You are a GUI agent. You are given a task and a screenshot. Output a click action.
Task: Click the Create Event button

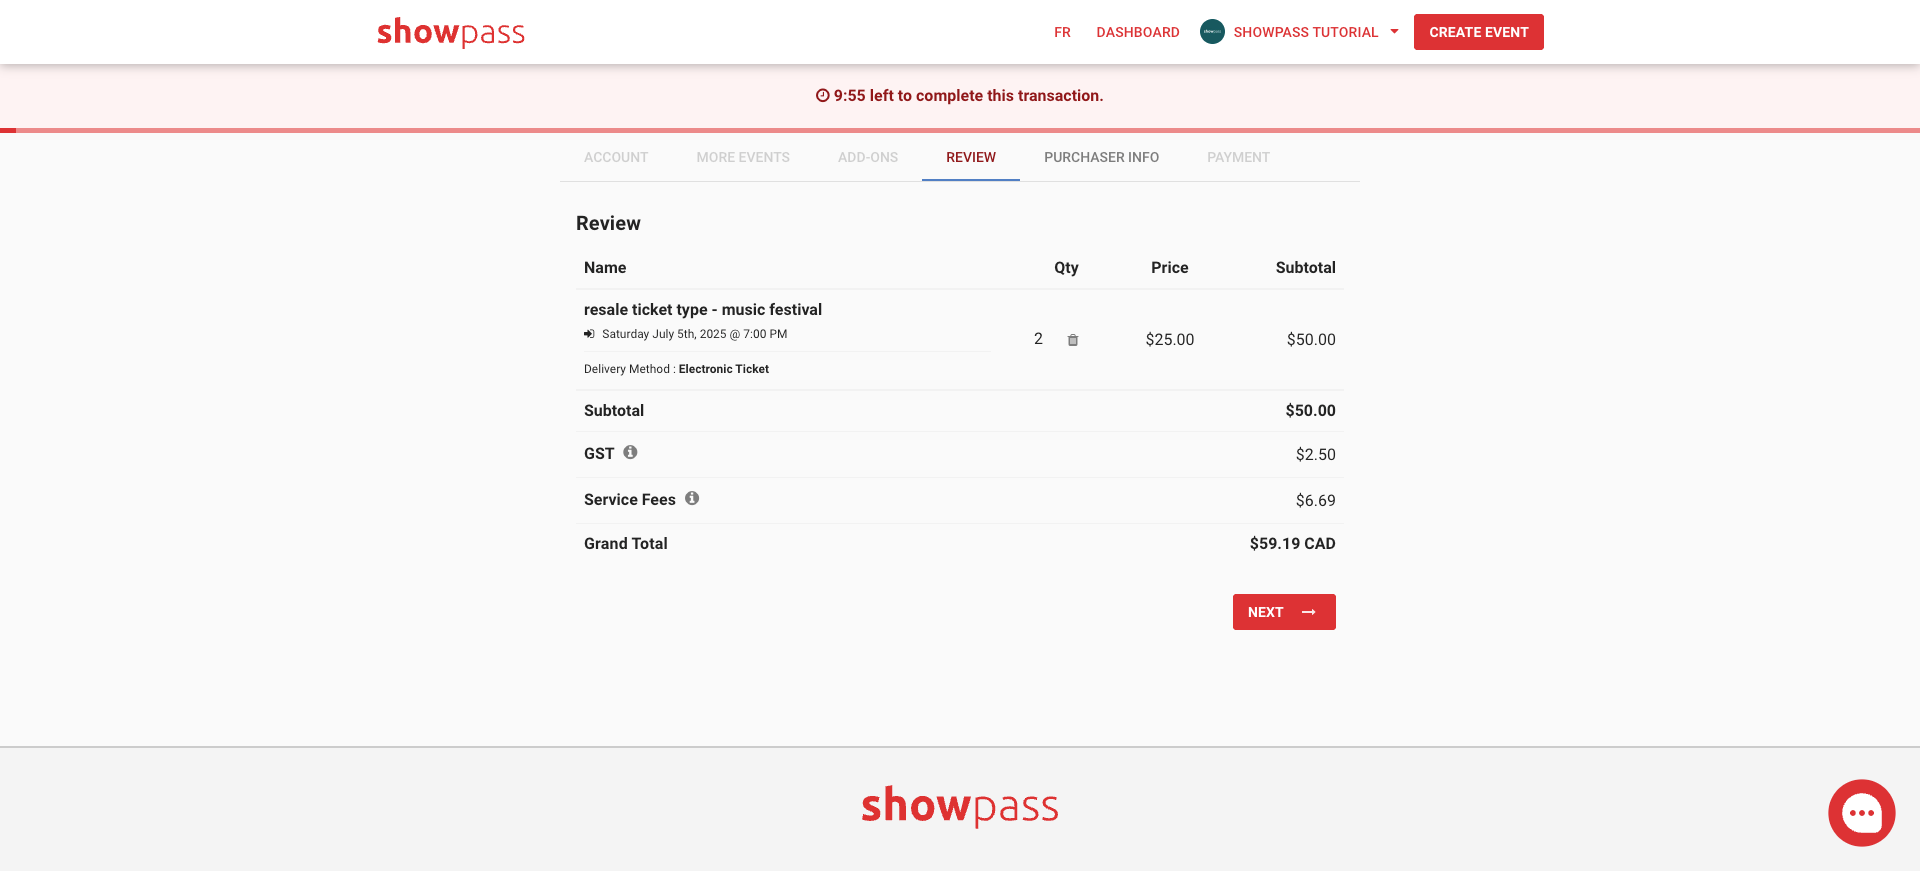[1478, 32]
